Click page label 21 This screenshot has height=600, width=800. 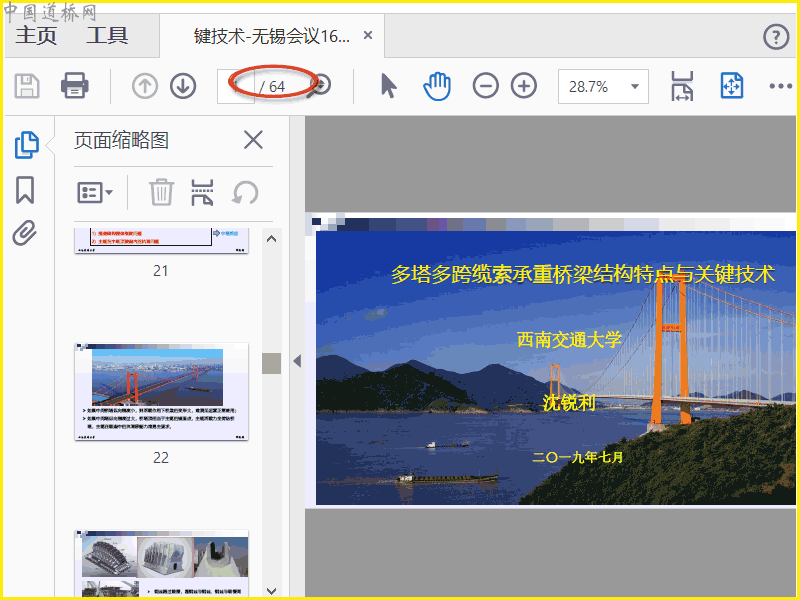pos(161,270)
